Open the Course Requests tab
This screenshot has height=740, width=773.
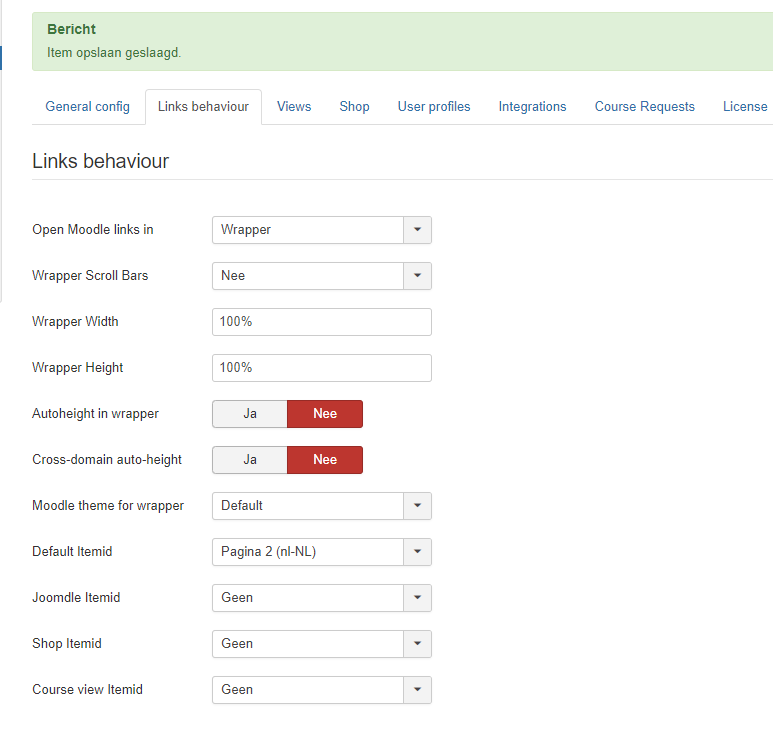(x=644, y=107)
